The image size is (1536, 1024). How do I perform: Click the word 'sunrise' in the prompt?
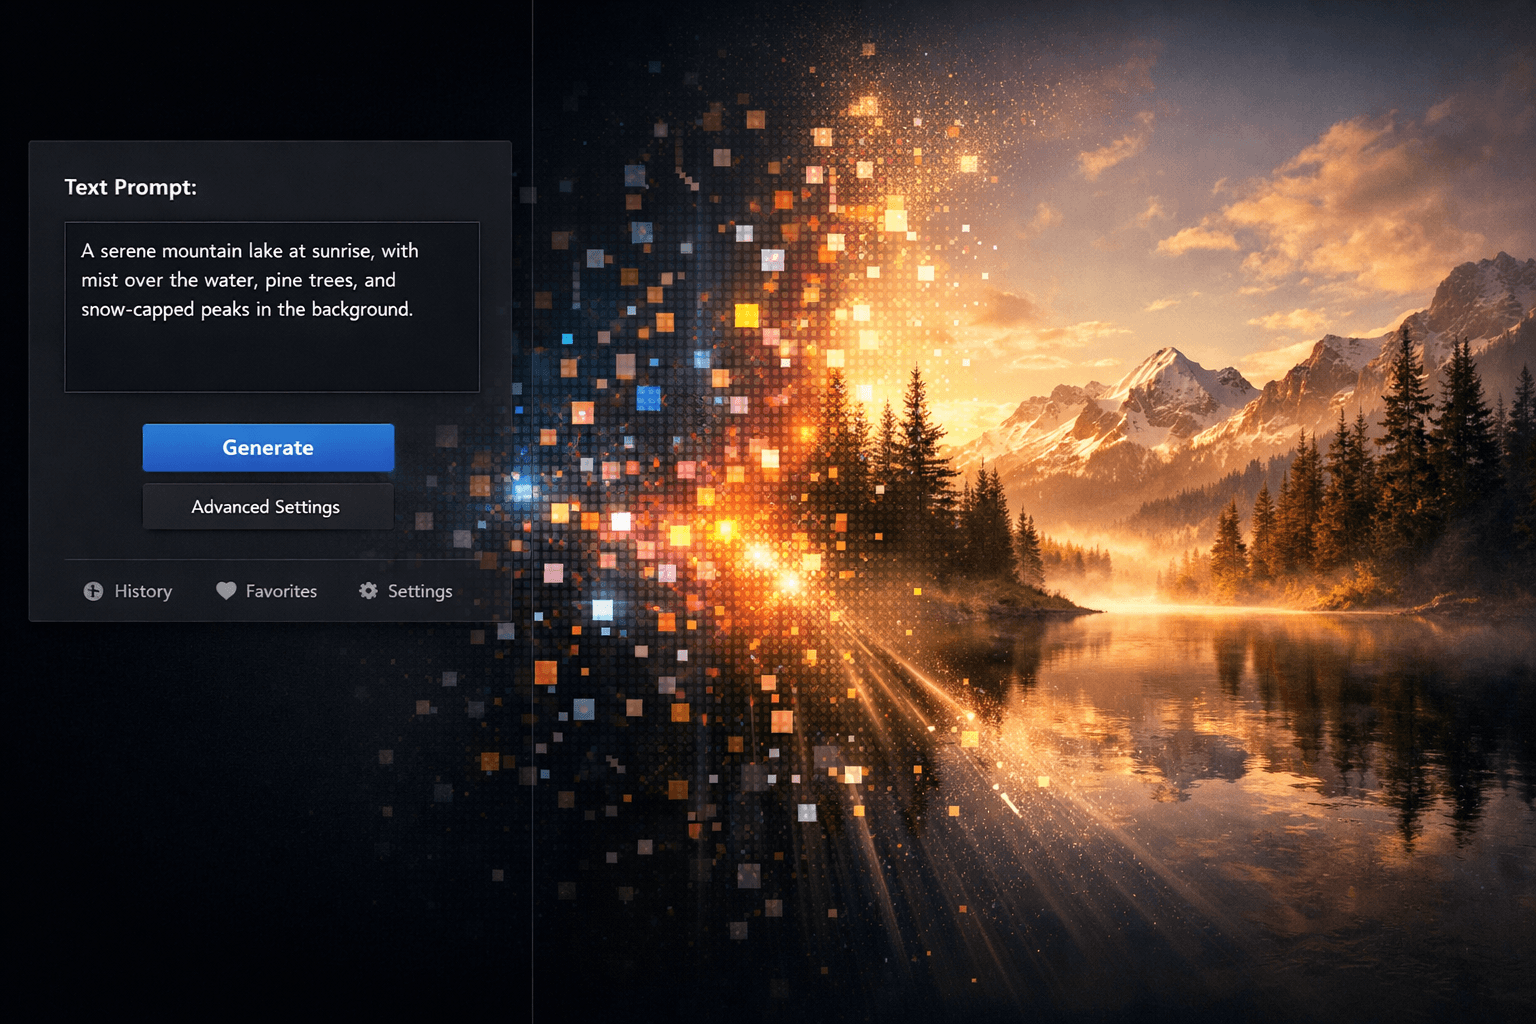click(x=340, y=251)
